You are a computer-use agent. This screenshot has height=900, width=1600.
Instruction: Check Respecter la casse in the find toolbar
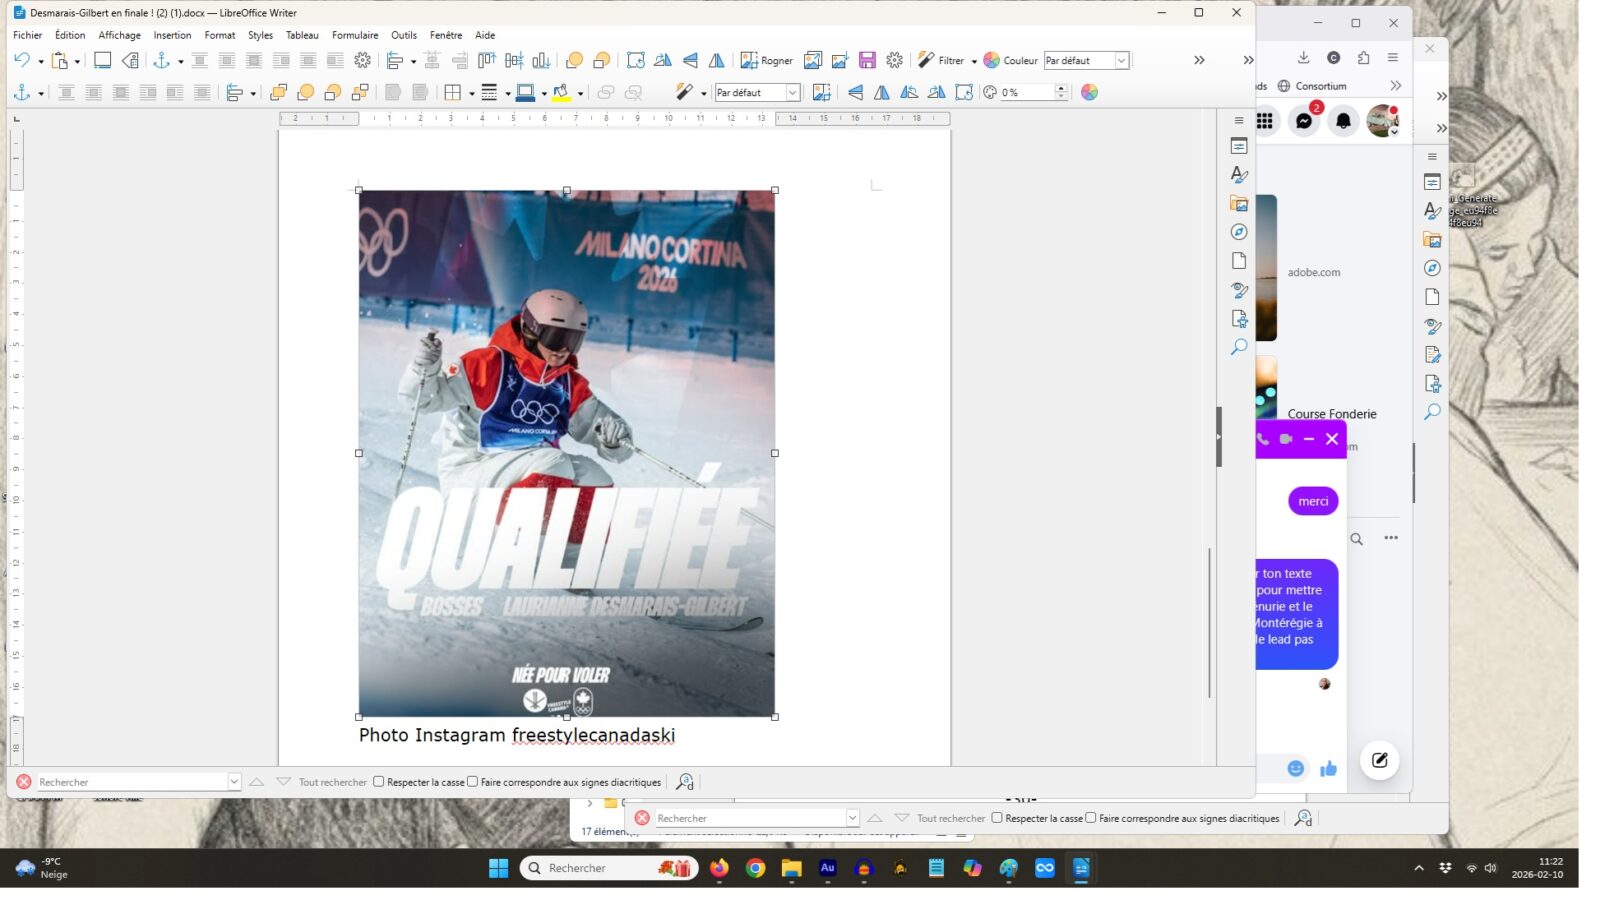[379, 781]
